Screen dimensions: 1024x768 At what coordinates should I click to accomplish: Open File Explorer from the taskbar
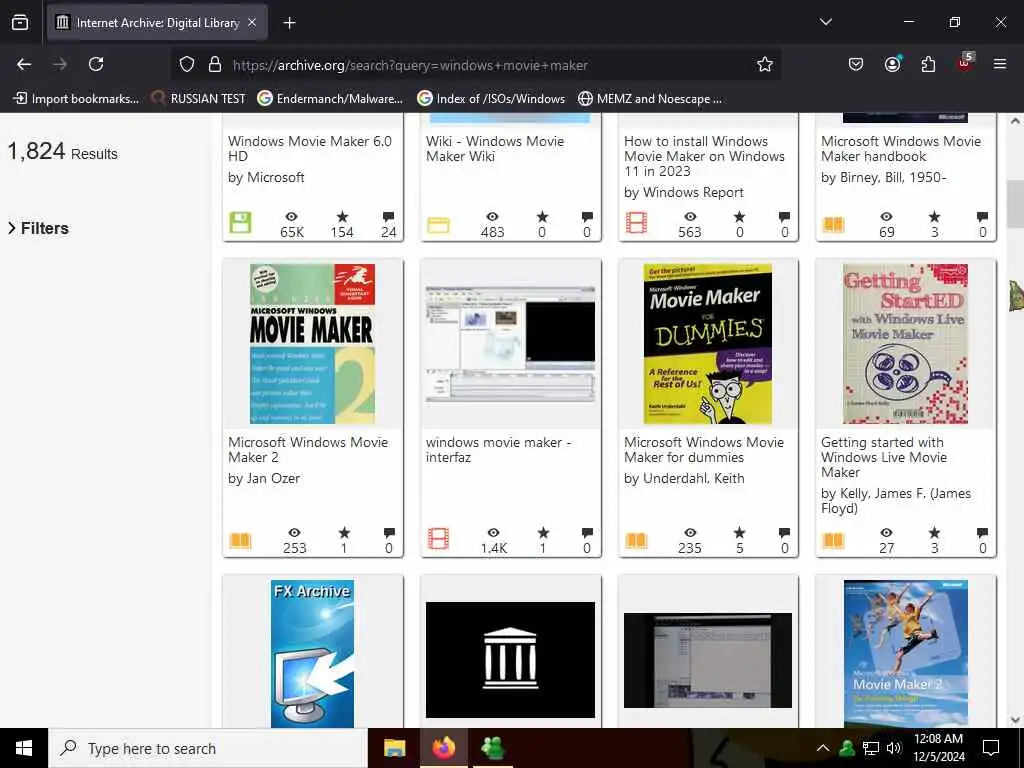pos(394,748)
